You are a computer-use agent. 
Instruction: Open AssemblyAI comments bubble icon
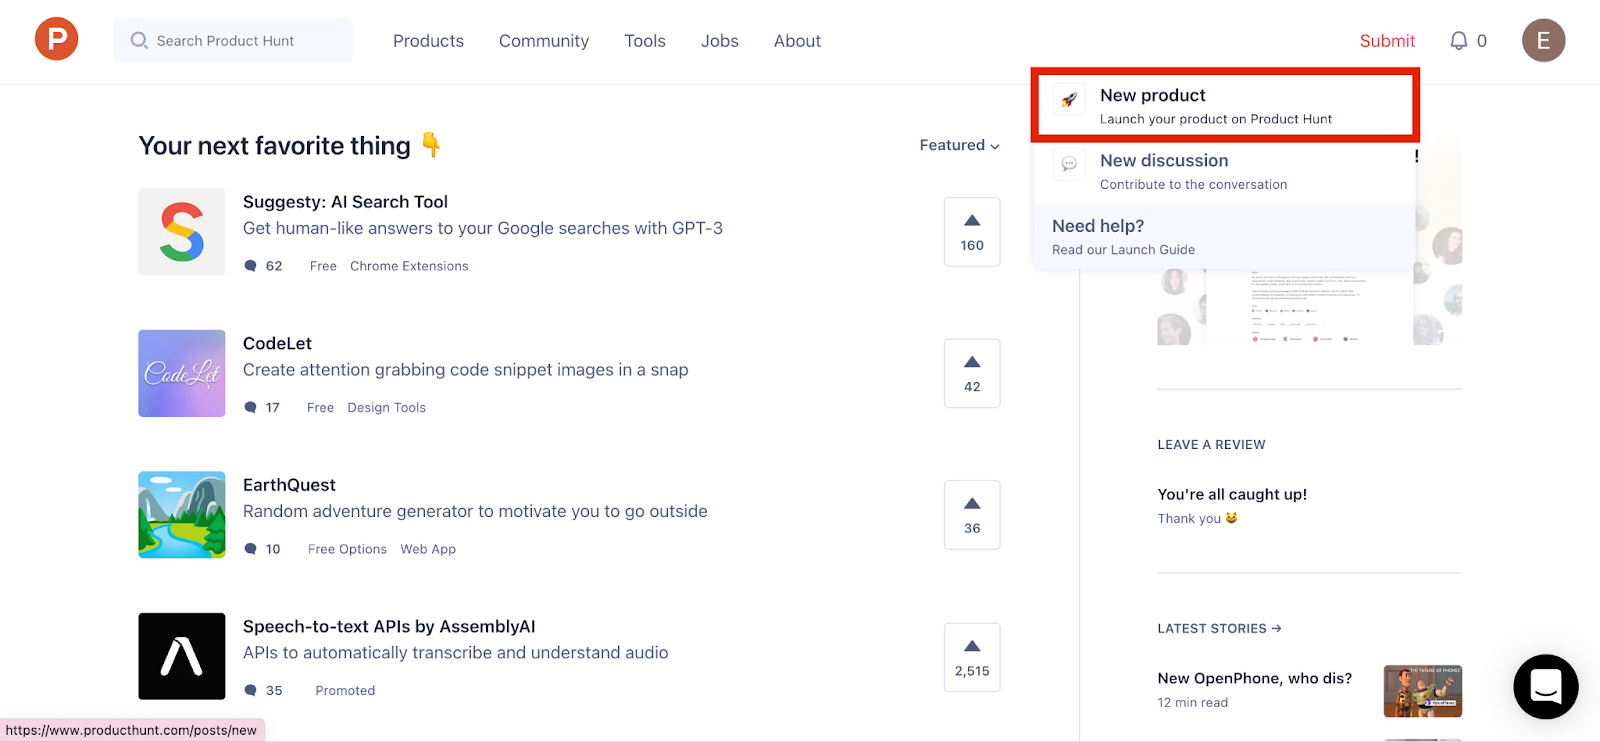250,691
